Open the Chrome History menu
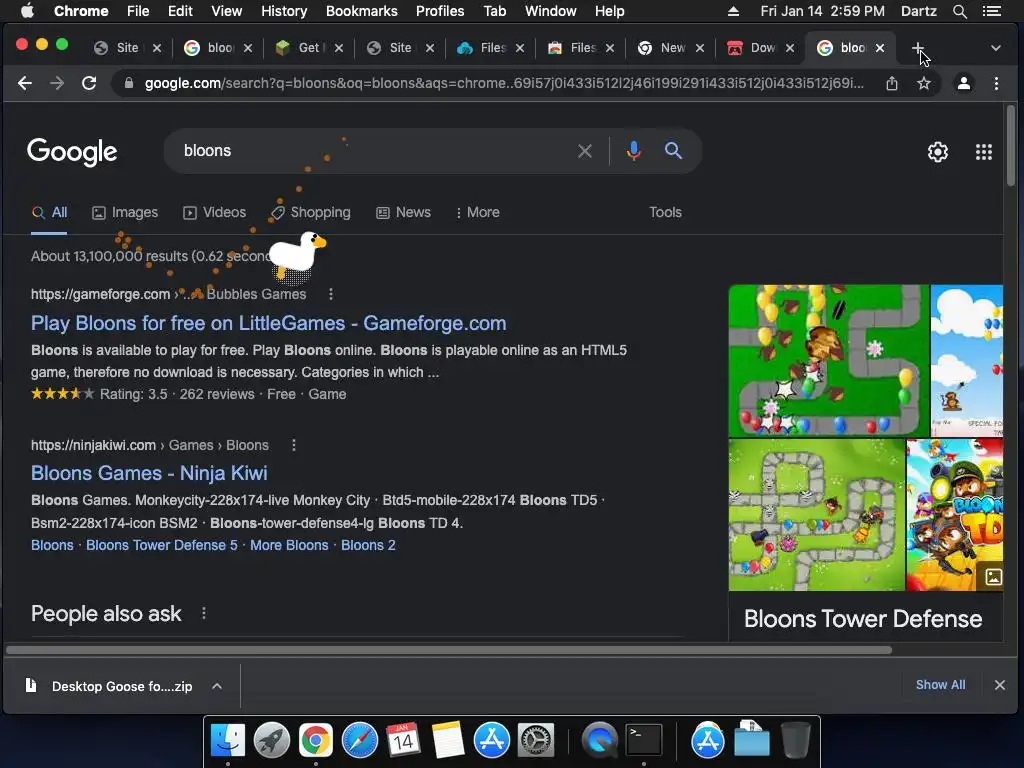 click(283, 11)
